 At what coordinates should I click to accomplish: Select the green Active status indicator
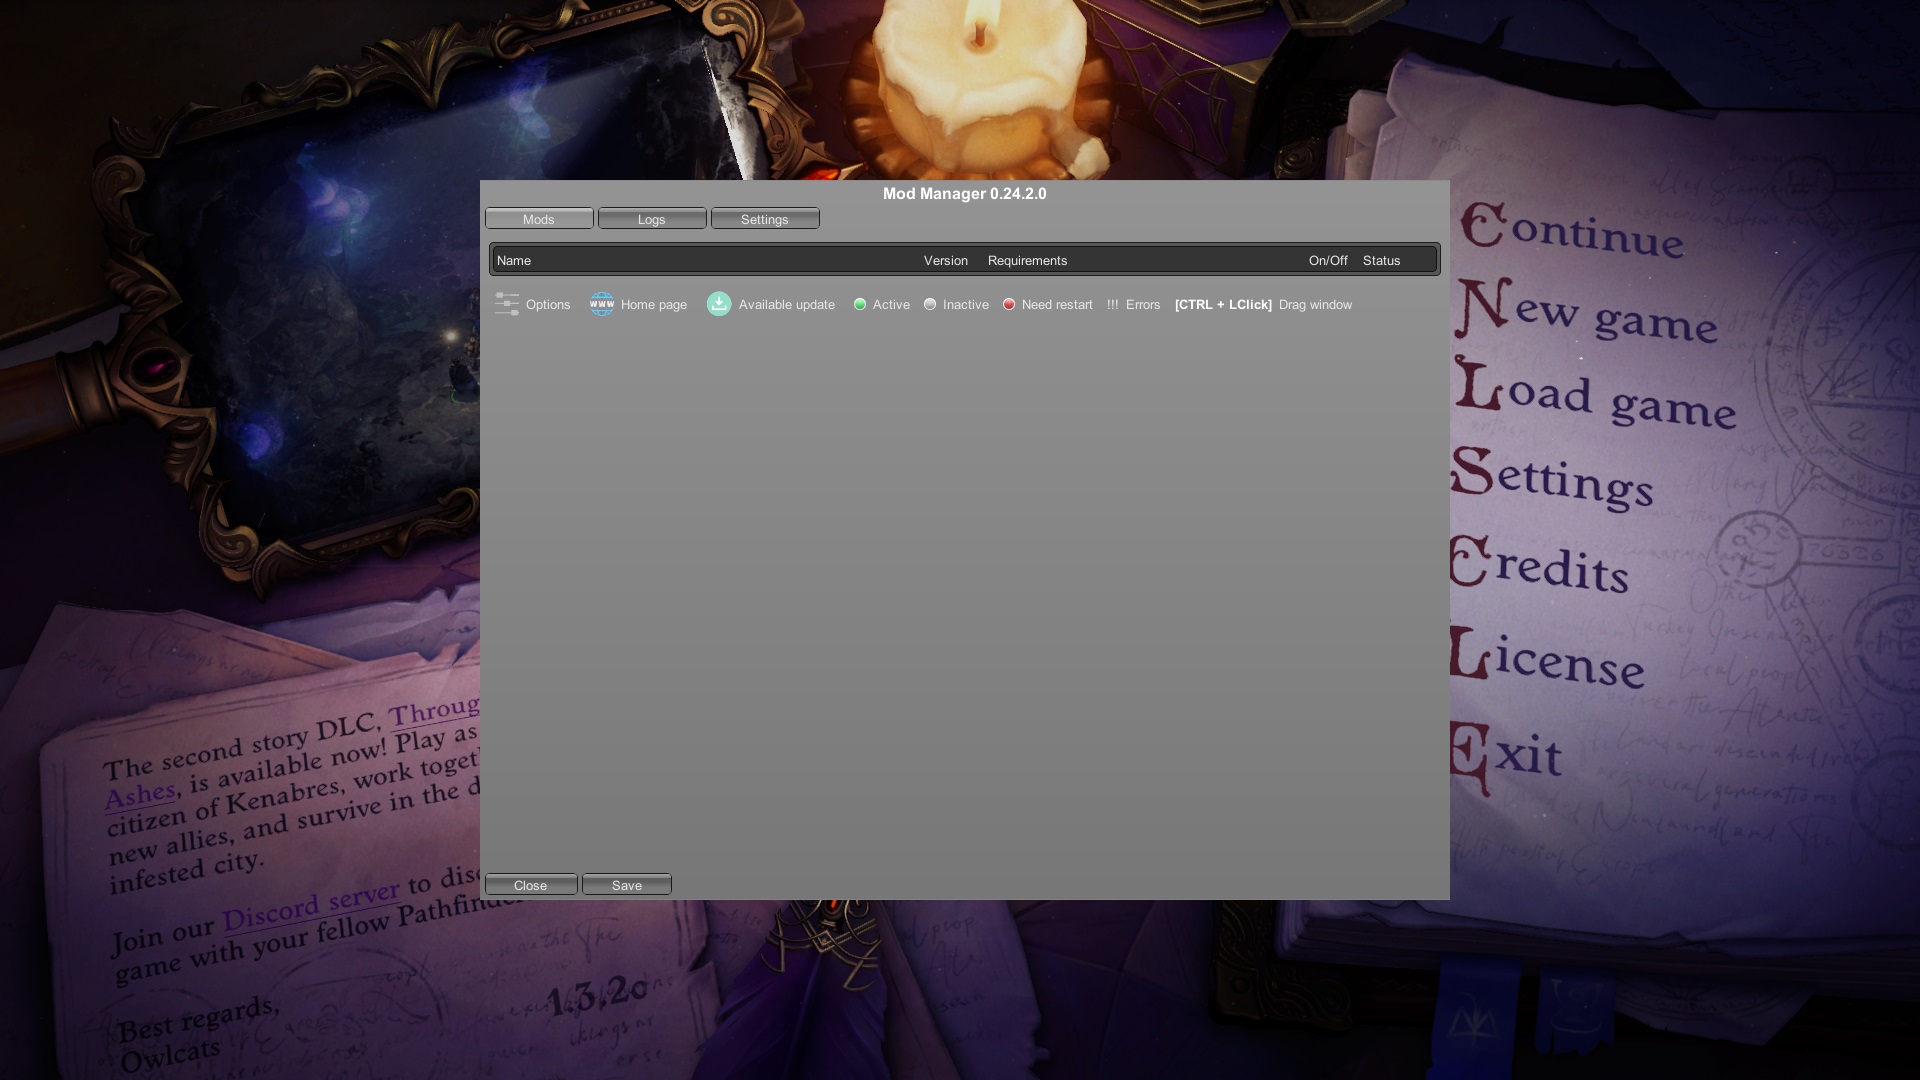860,304
